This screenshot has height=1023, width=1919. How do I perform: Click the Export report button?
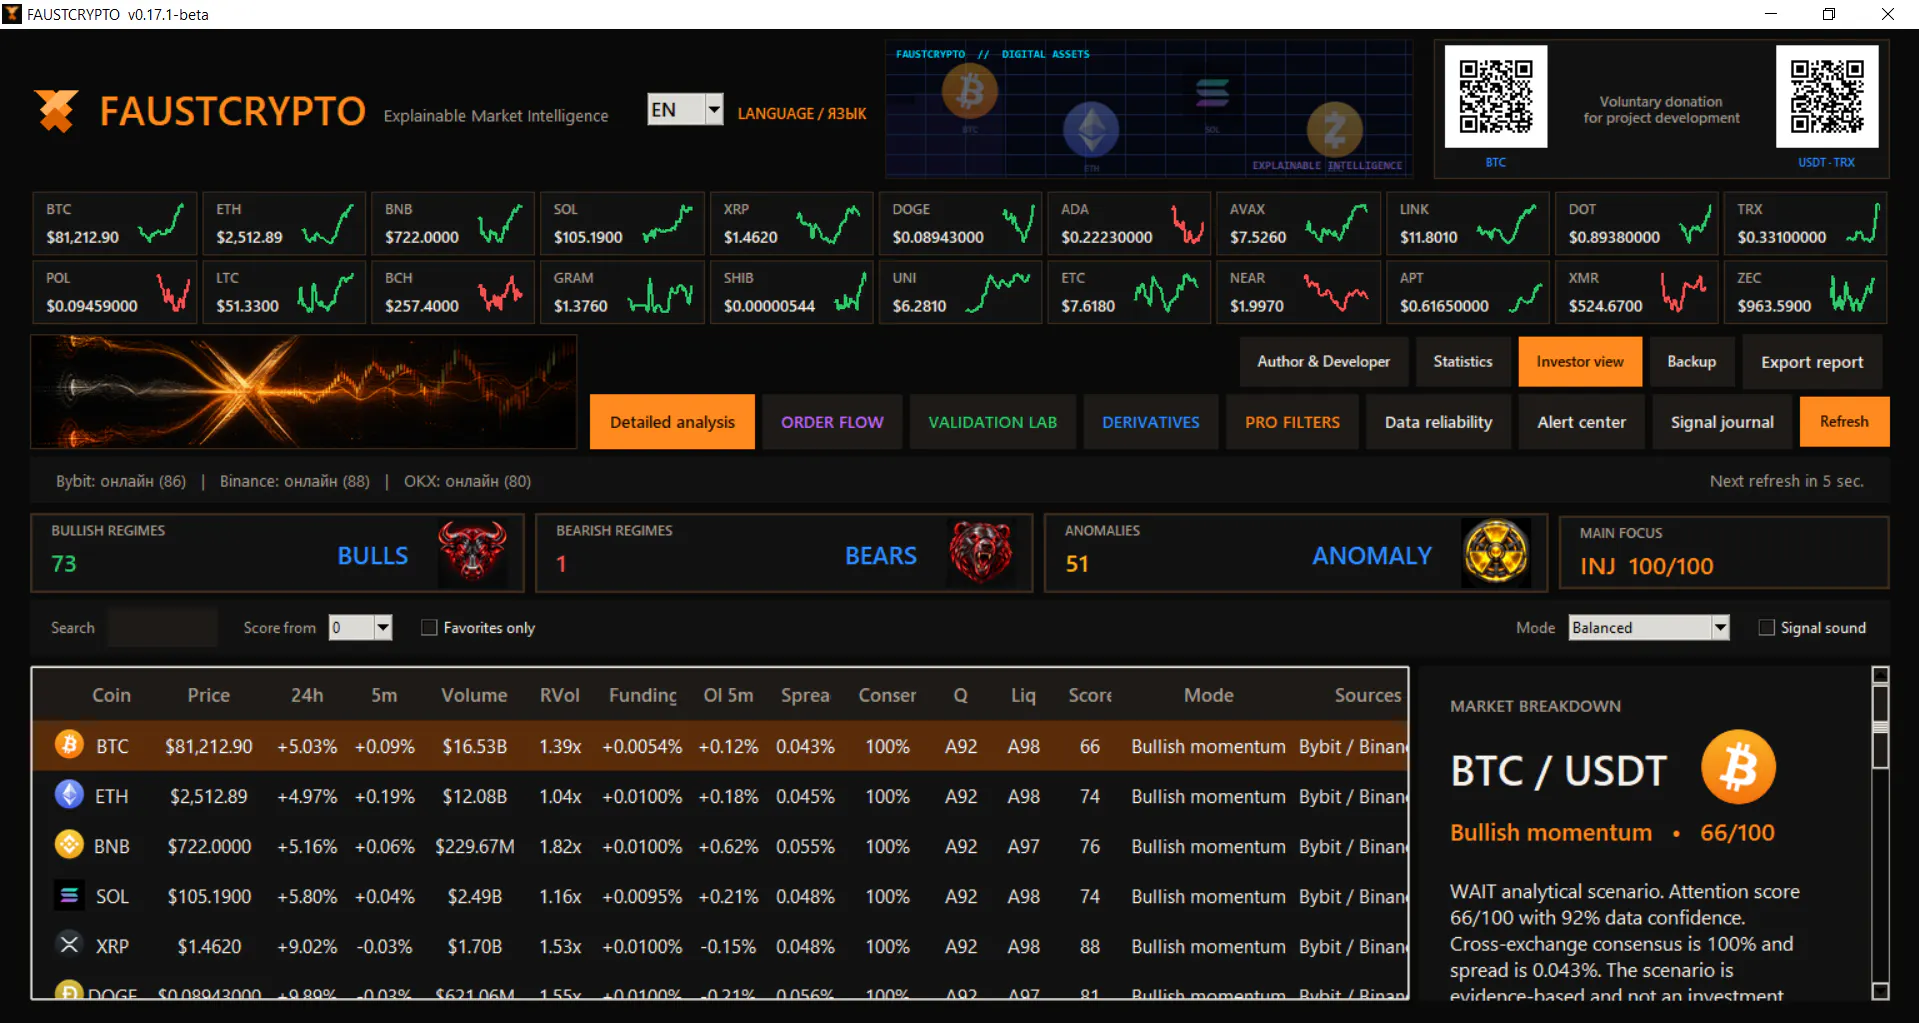click(x=1812, y=362)
